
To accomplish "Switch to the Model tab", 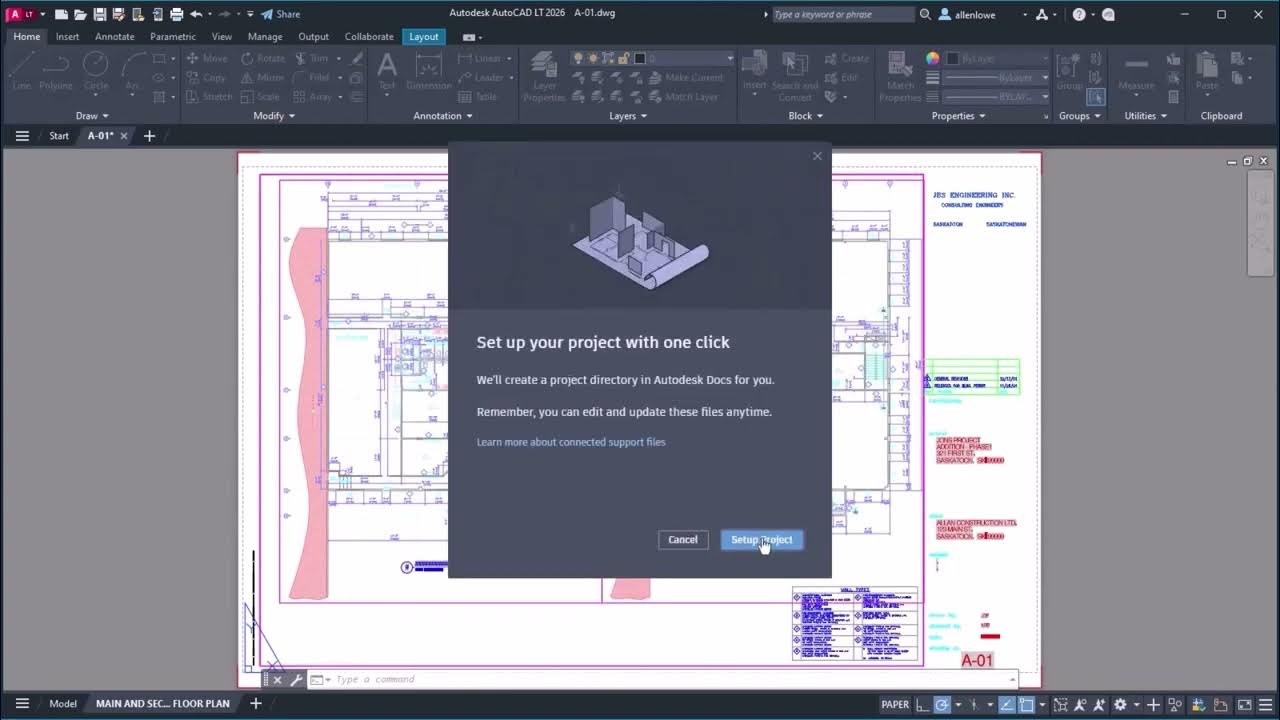I will pos(63,703).
